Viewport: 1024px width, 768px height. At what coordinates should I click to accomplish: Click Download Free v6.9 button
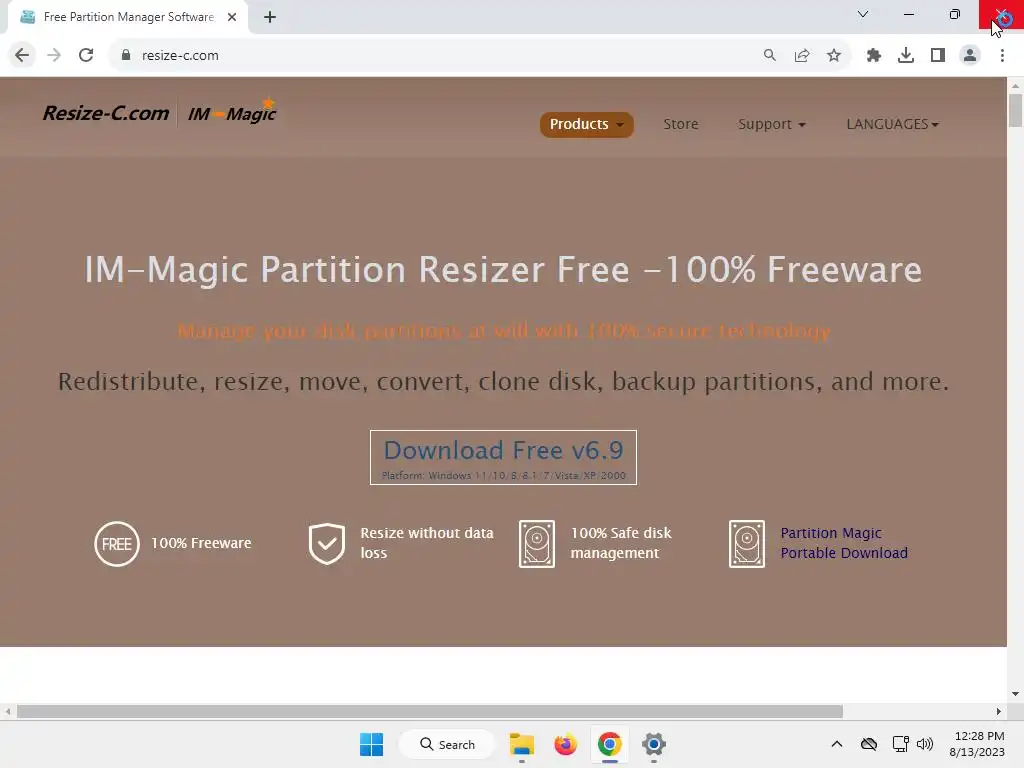(x=503, y=457)
